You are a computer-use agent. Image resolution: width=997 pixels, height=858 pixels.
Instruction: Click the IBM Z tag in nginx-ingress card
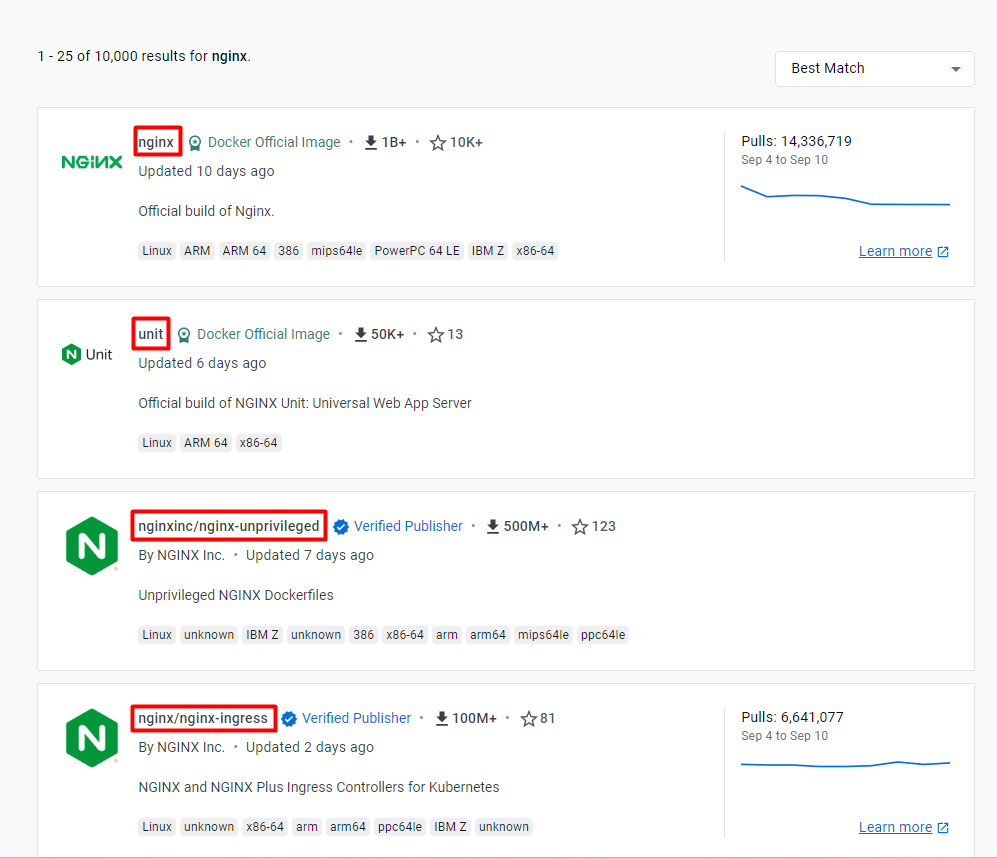(450, 827)
